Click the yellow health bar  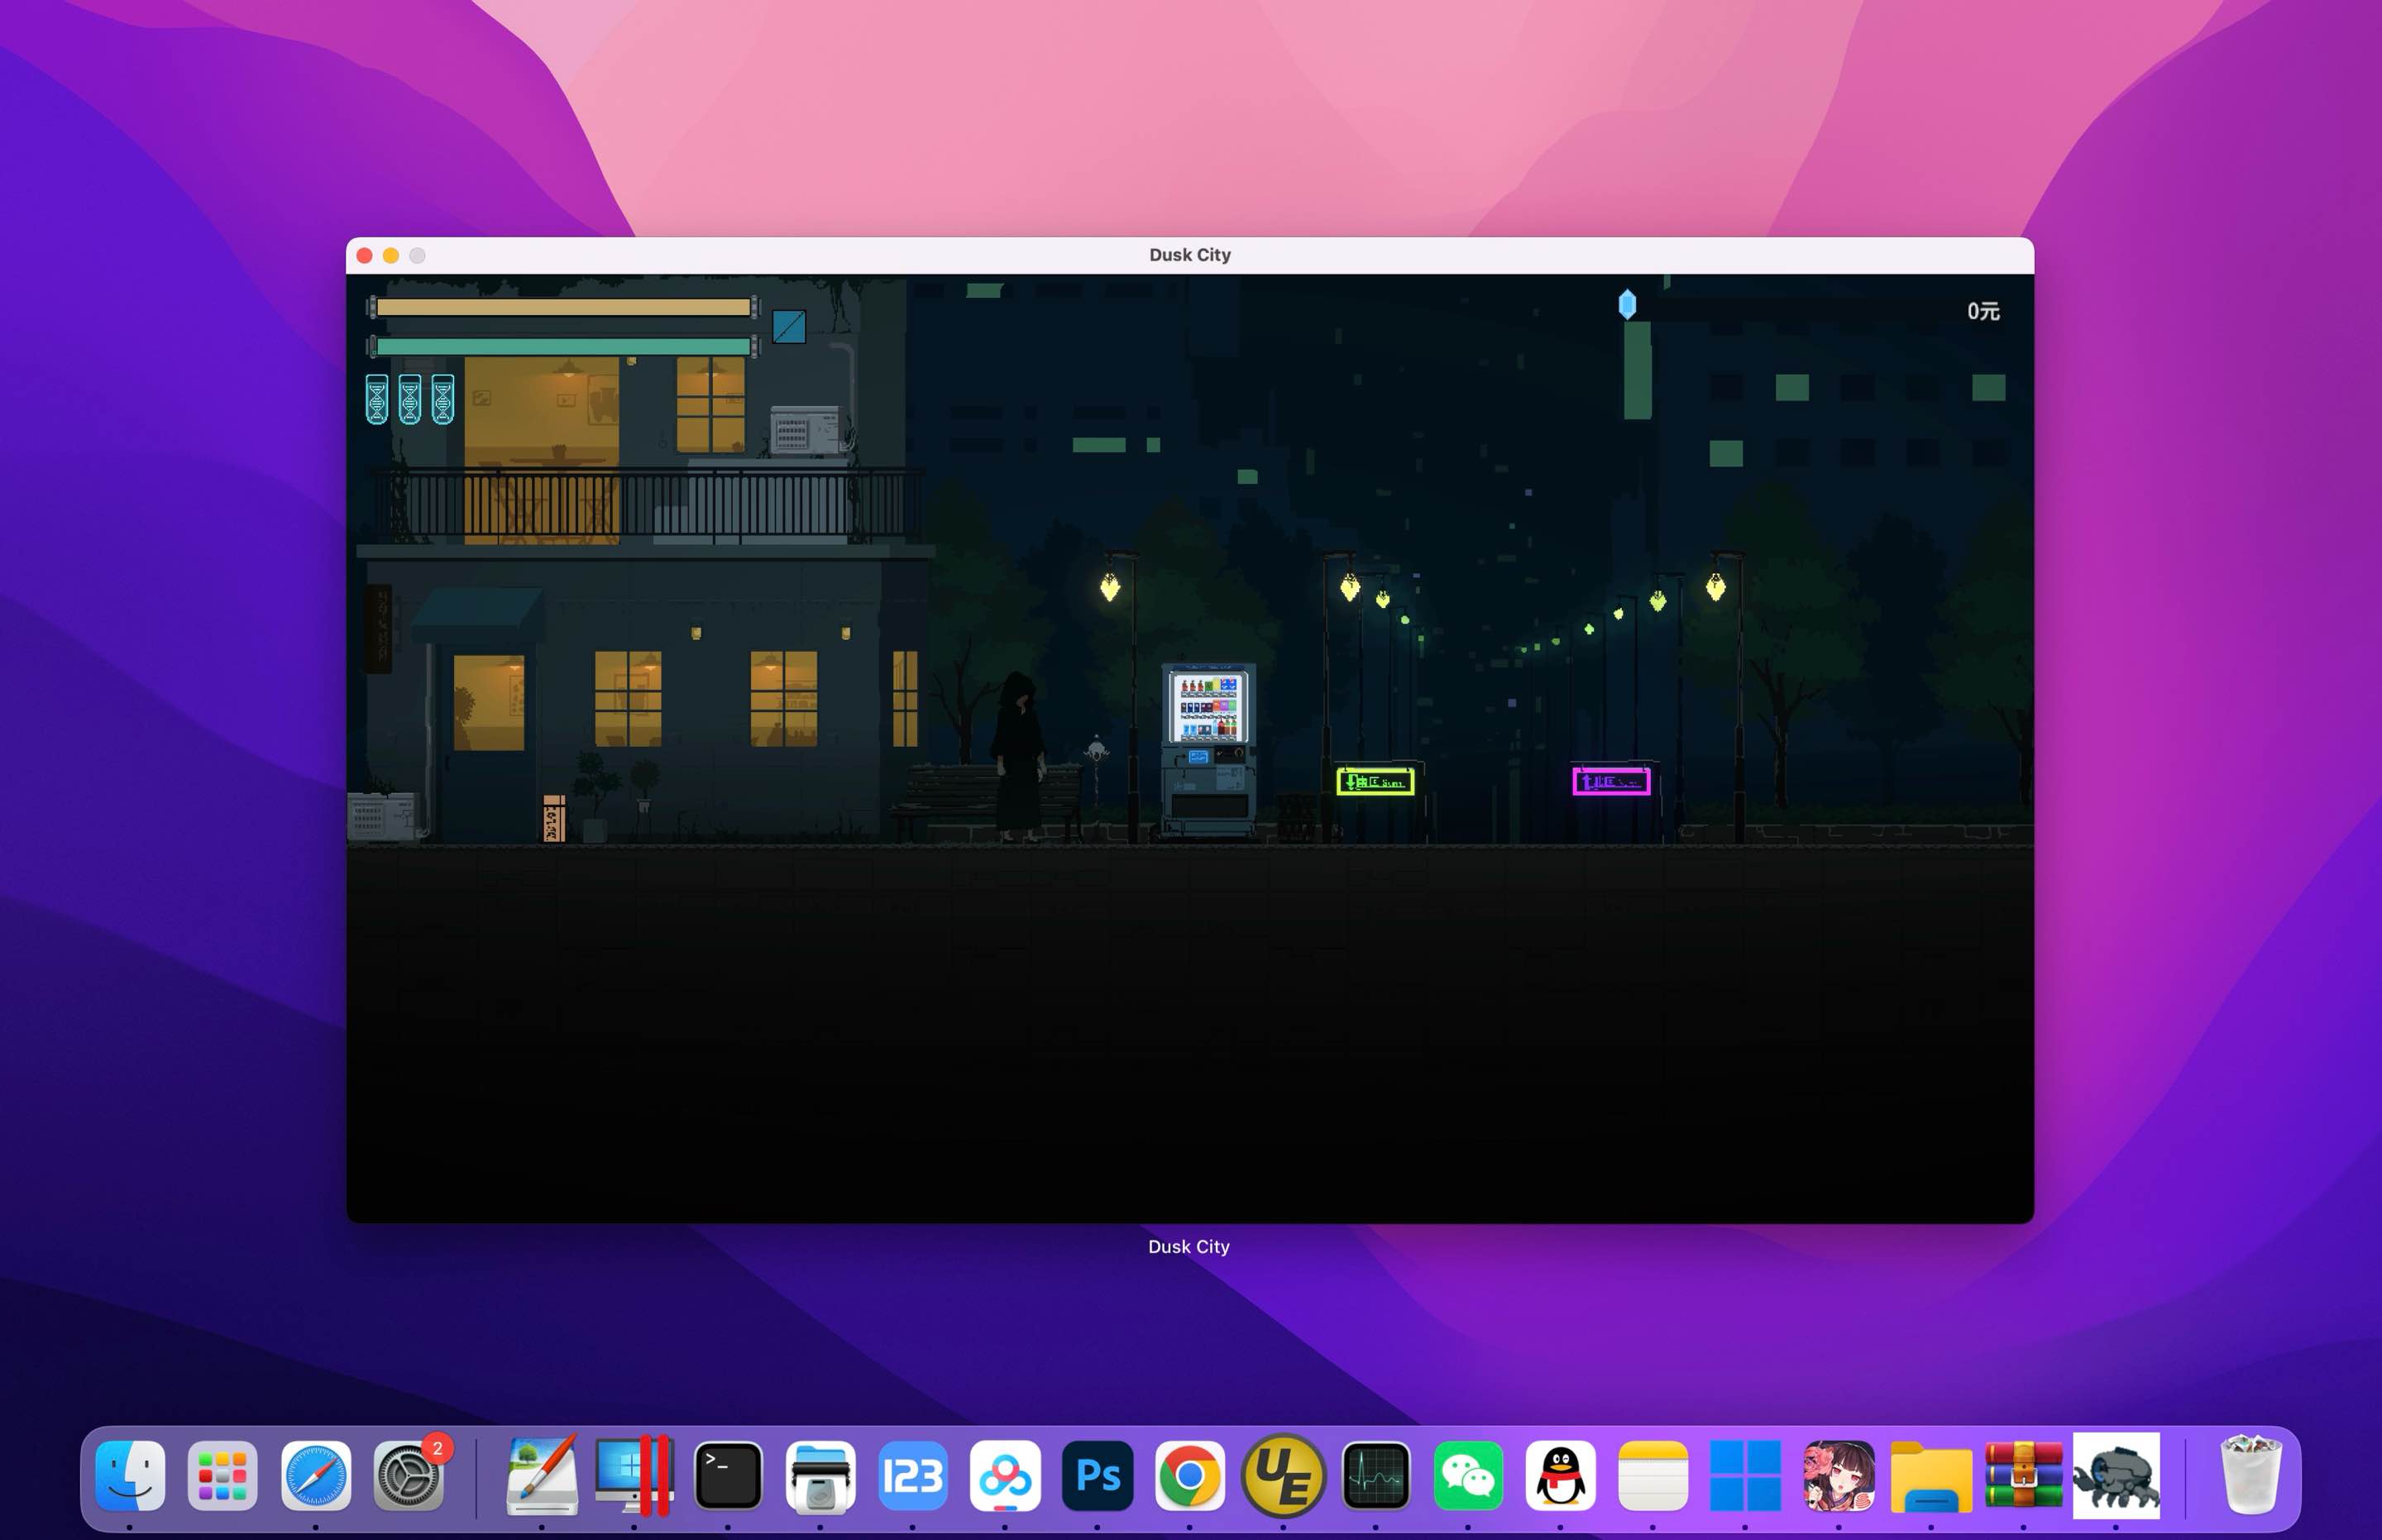coord(563,307)
